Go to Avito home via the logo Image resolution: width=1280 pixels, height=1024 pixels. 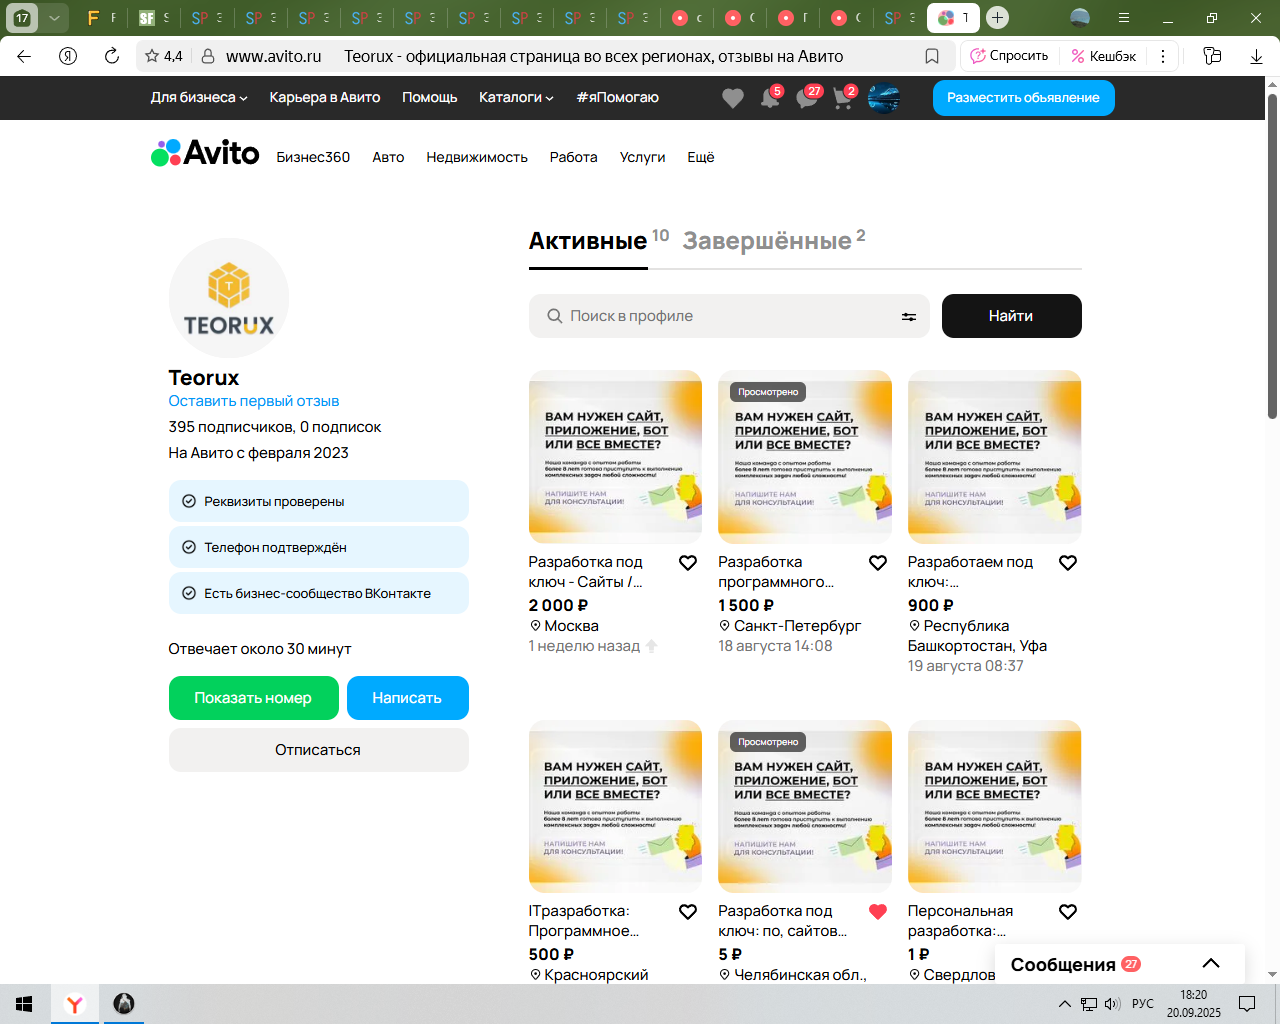coord(205,153)
